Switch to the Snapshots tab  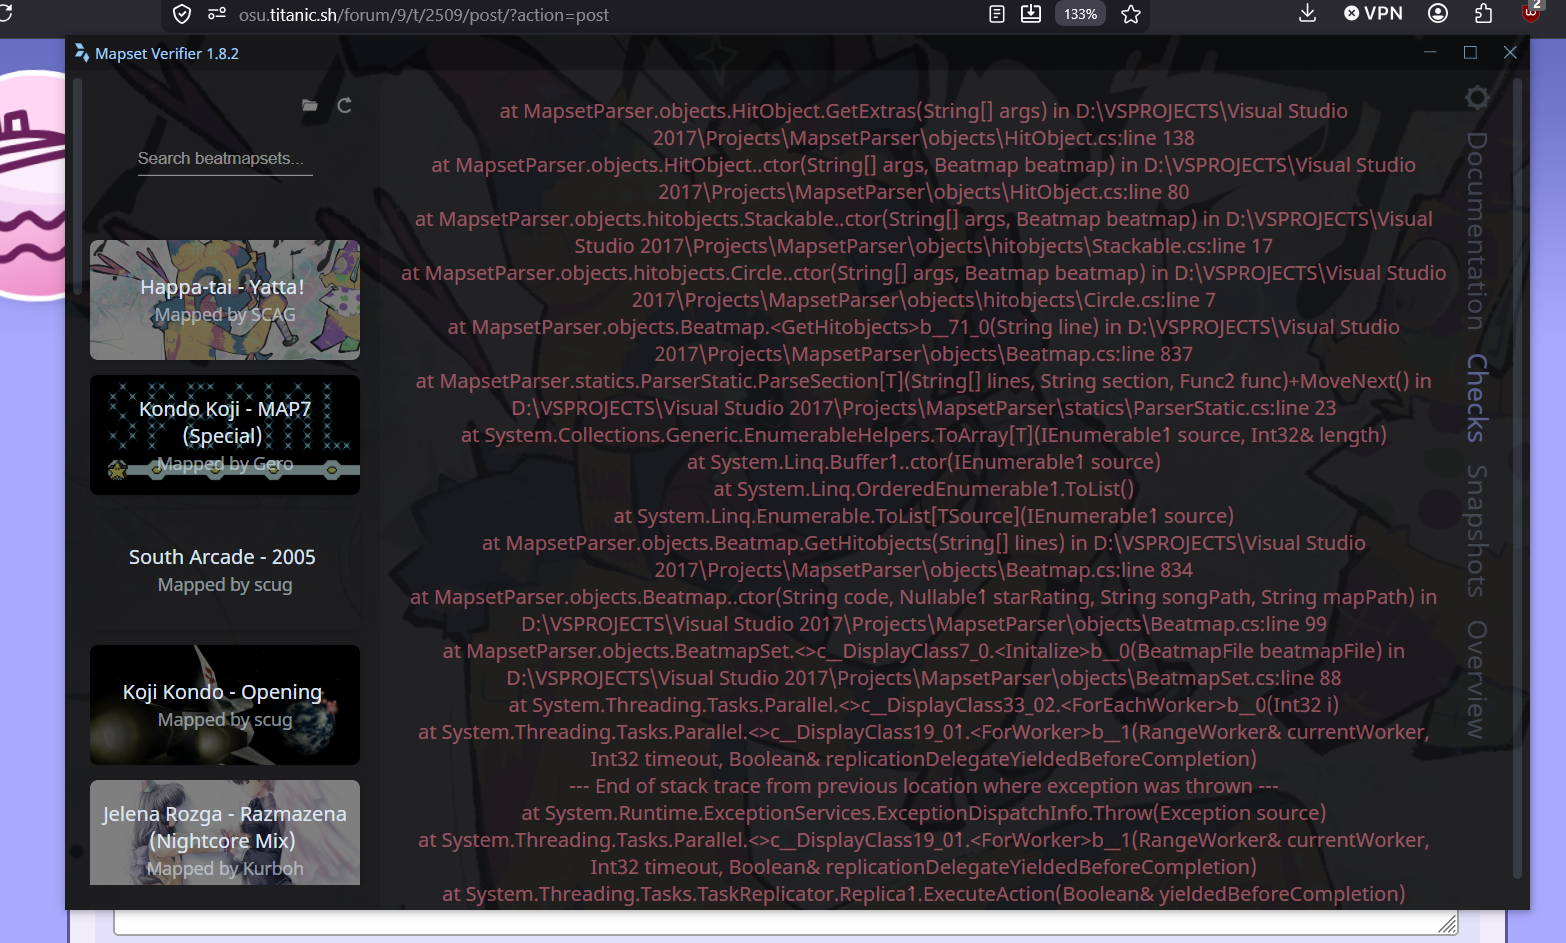(x=1477, y=531)
